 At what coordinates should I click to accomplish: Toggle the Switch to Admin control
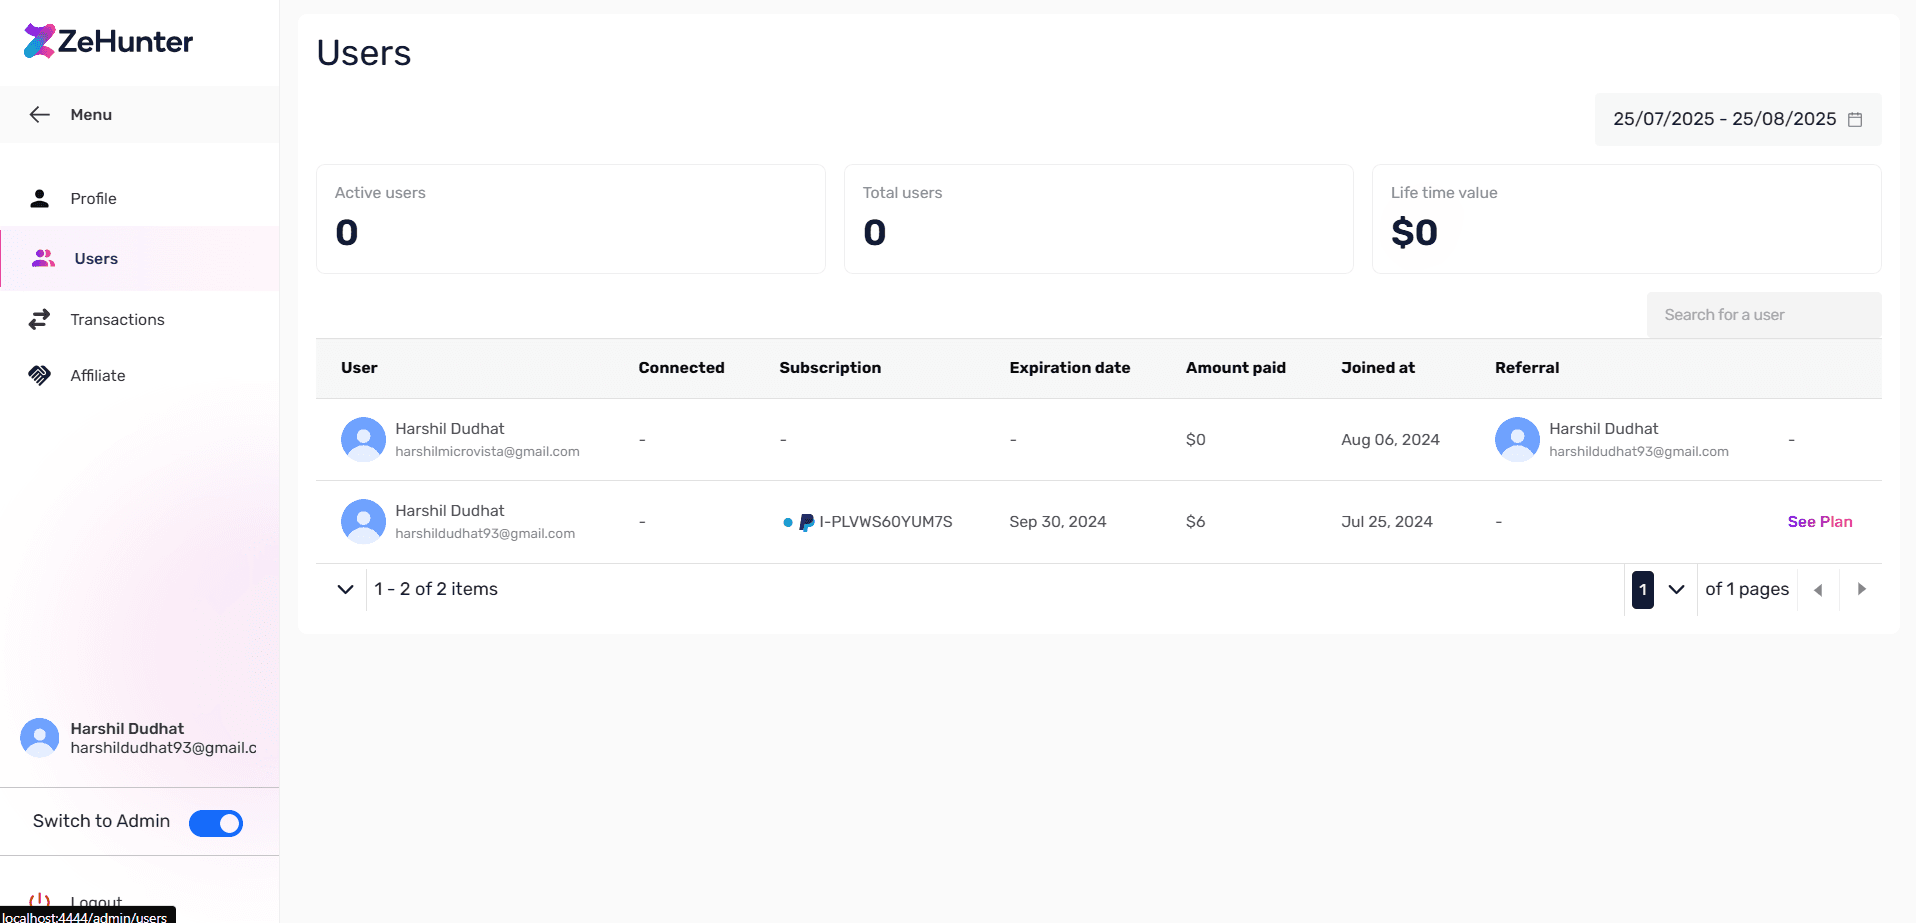216,822
